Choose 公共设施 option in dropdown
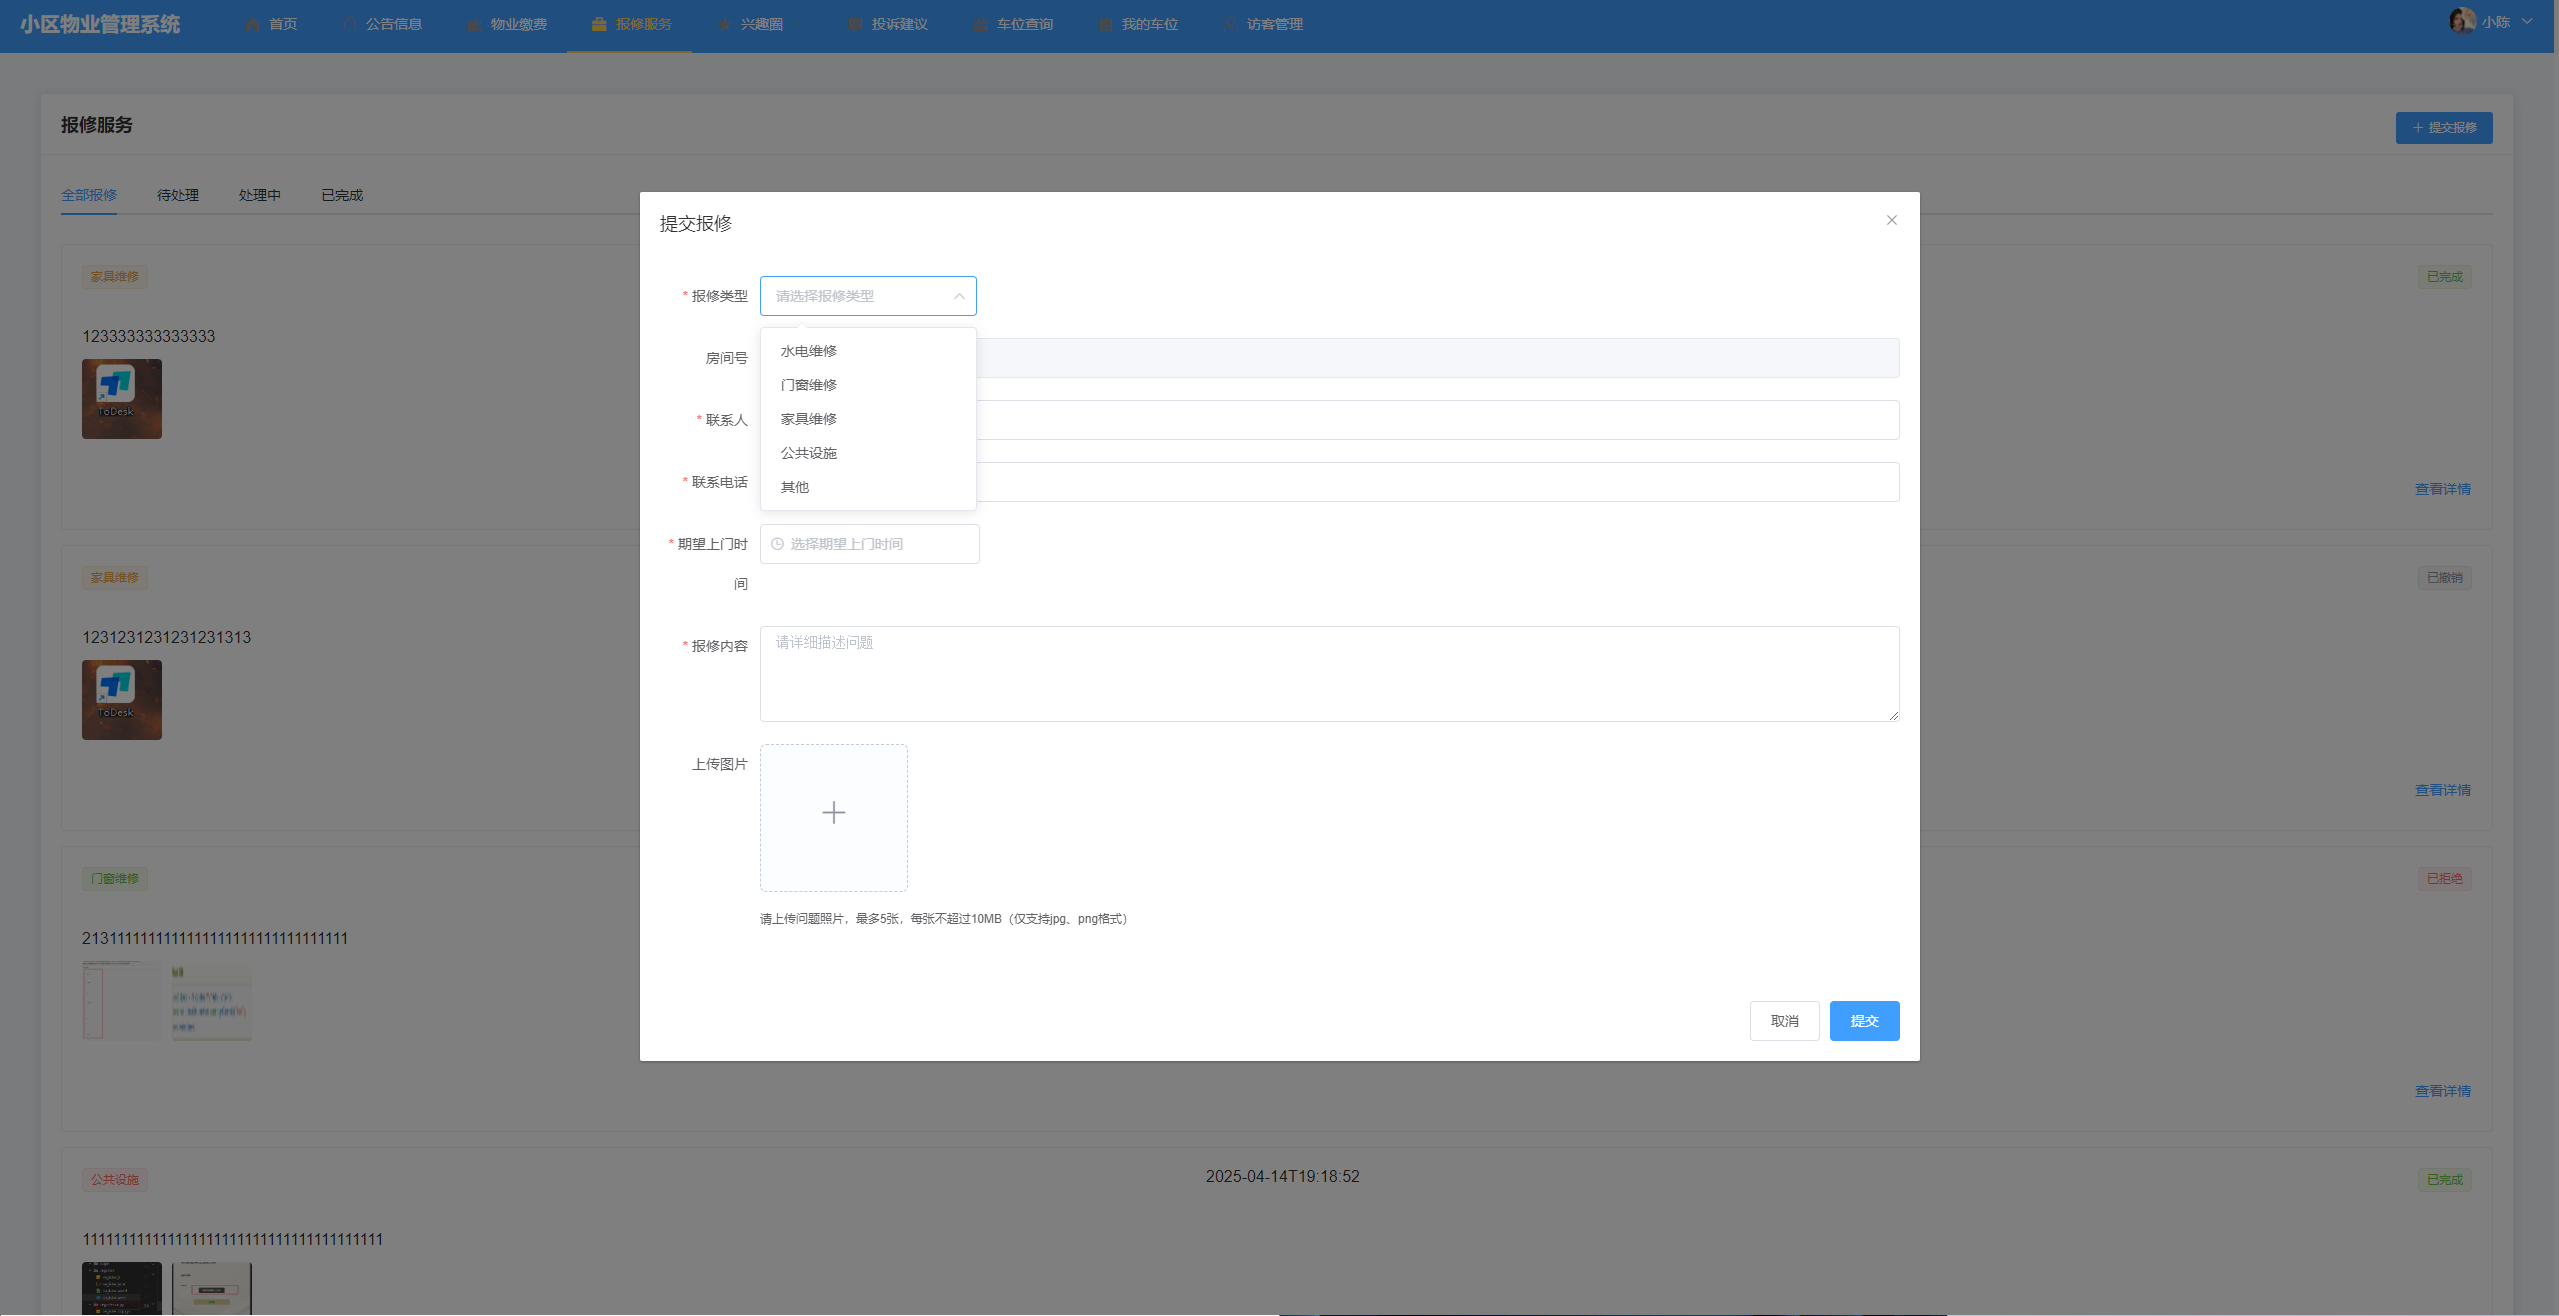 point(809,453)
